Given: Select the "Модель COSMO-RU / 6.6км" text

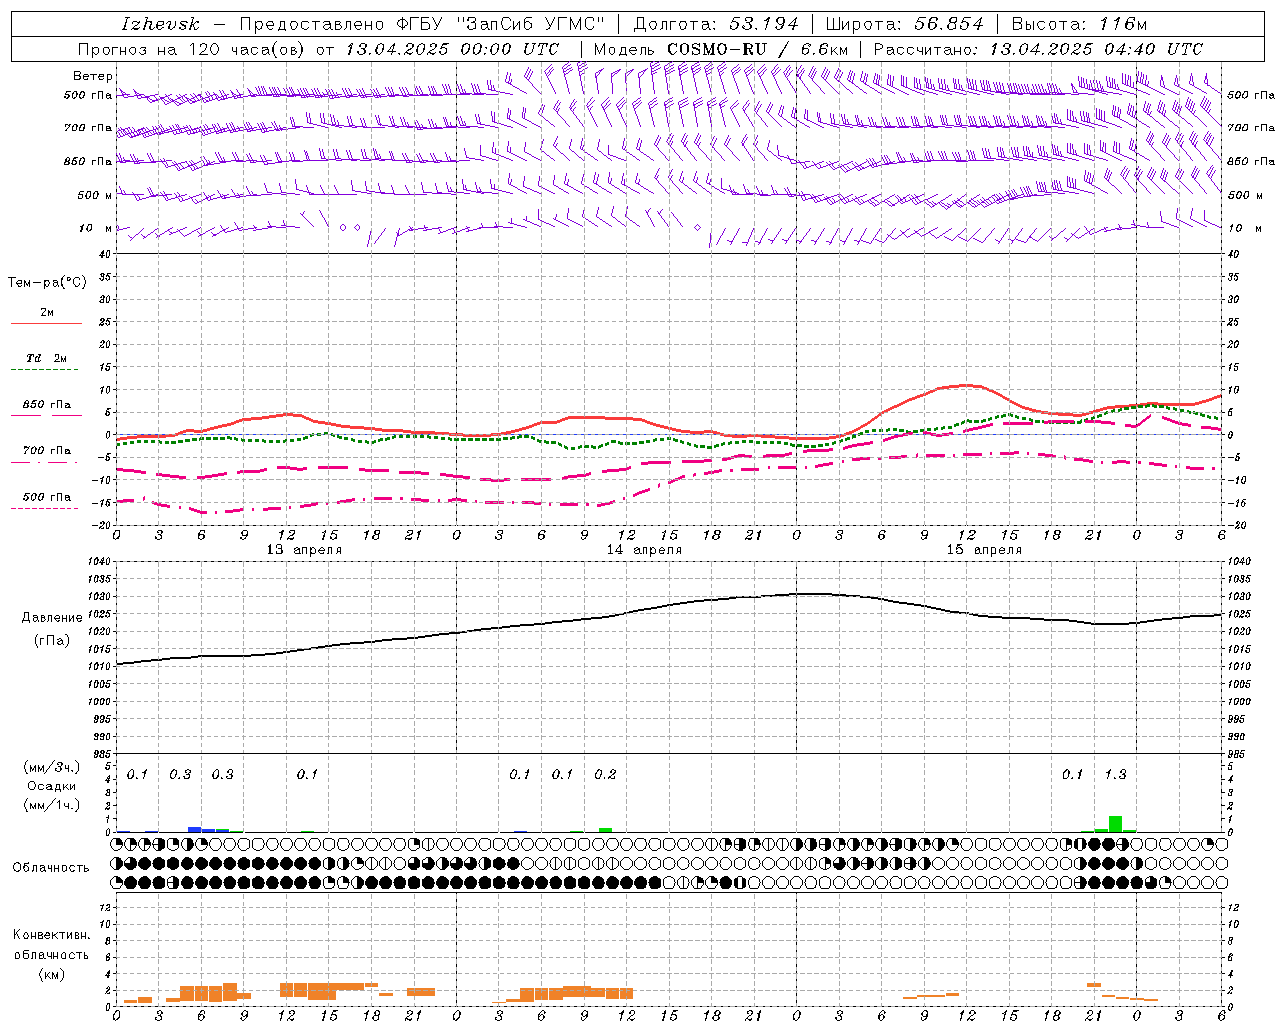Looking at the screenshot, I should click(x=720, y=49).
